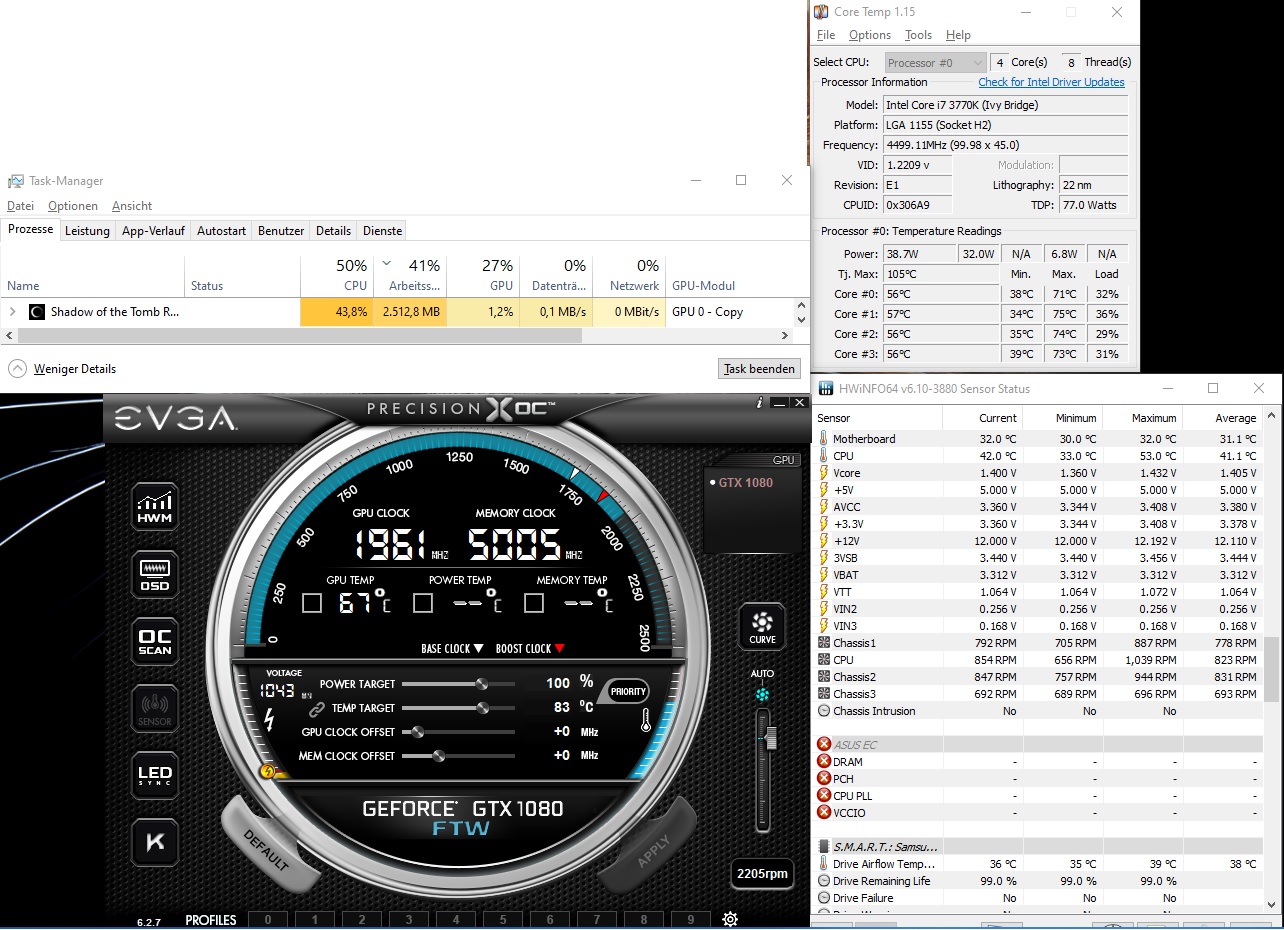Toggle the link icon next to Temp Target
This screenshot has height=930, width=1284.
click(317, 709)
